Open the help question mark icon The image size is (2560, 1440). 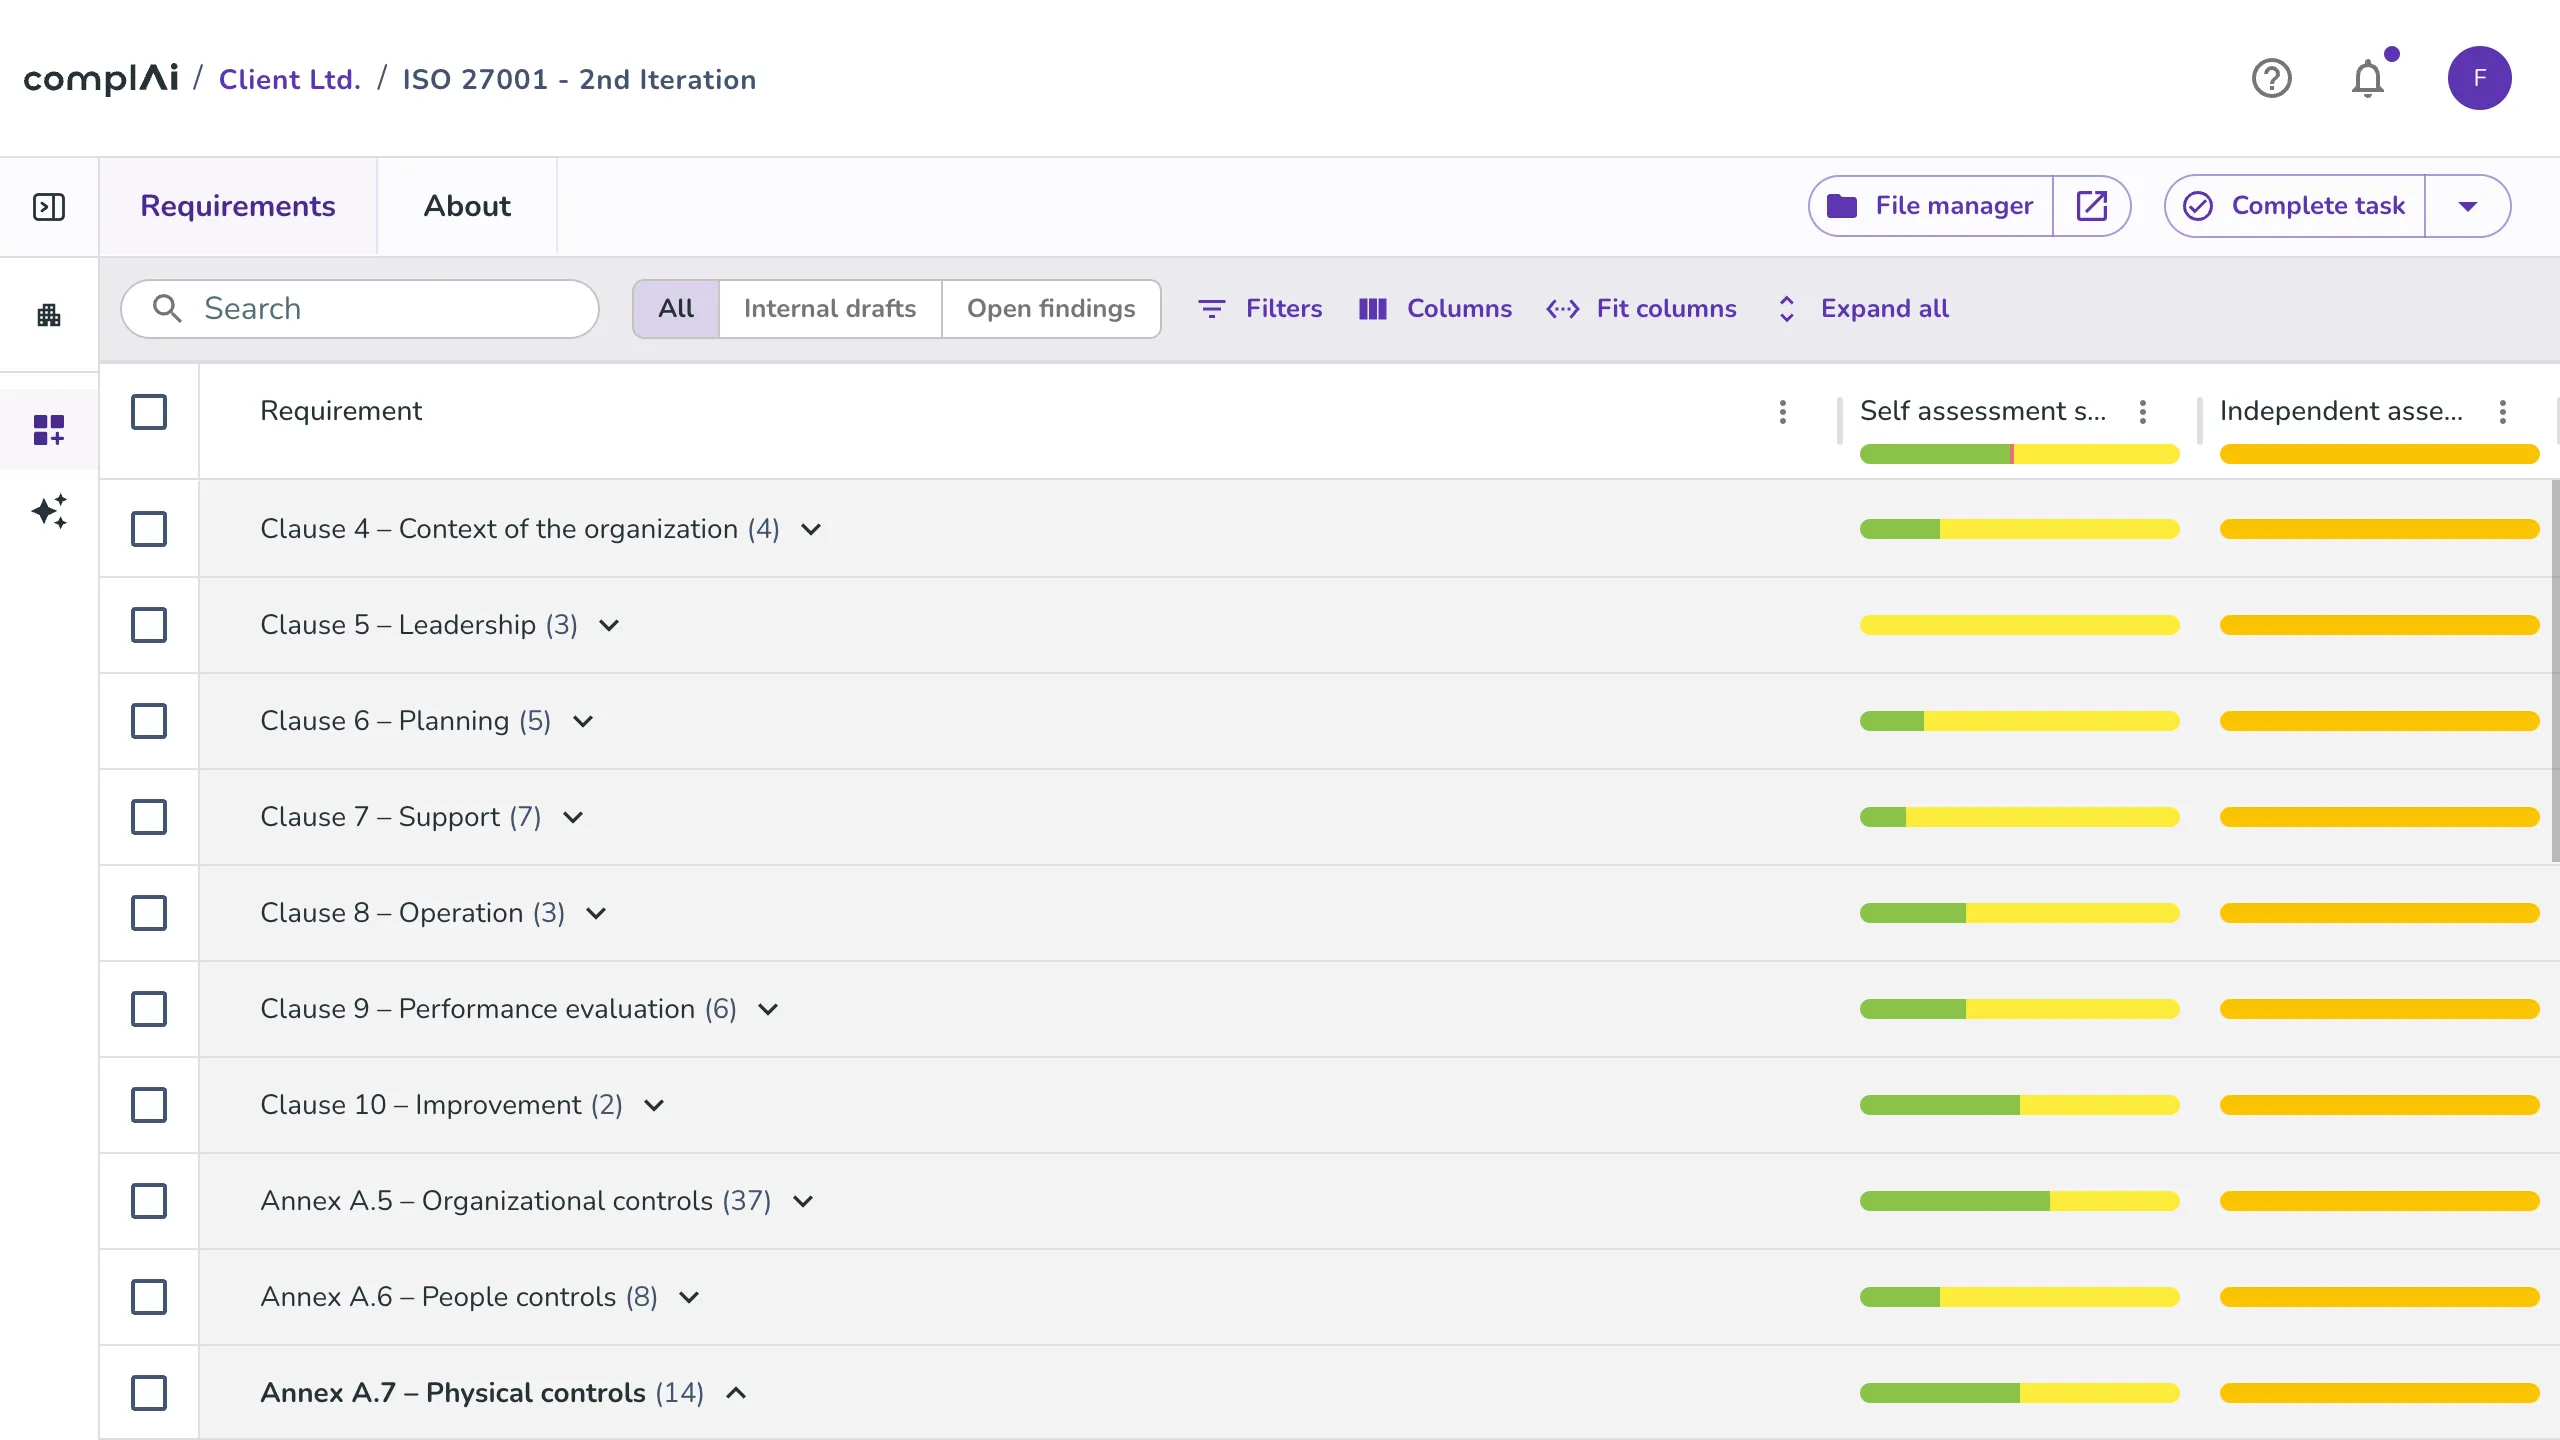point(2271,78)
